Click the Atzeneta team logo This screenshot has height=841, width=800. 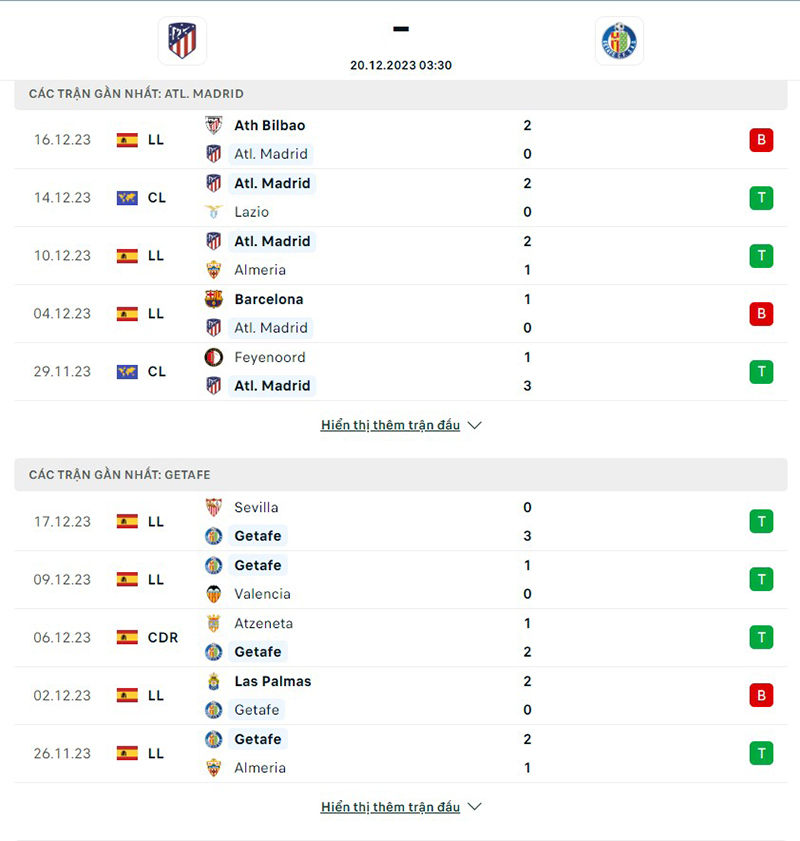click(x=213, y=623)
